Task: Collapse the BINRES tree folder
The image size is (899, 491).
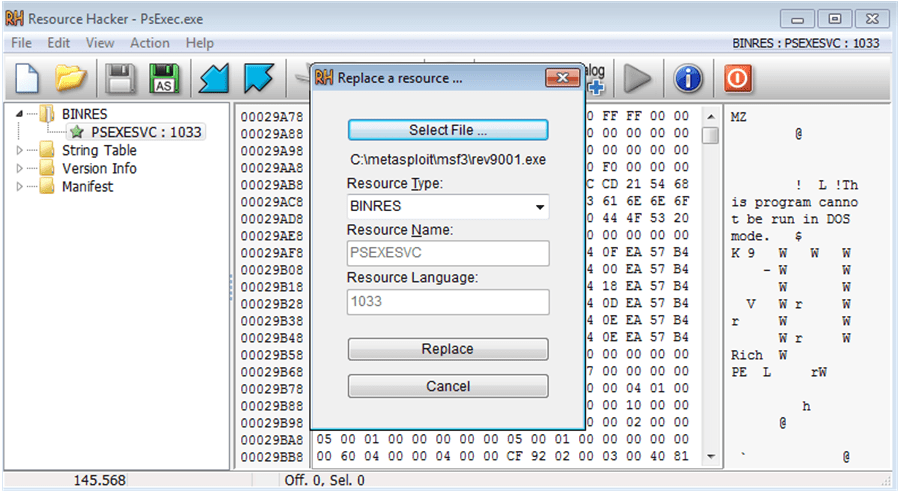Action: tap(19, 114)
